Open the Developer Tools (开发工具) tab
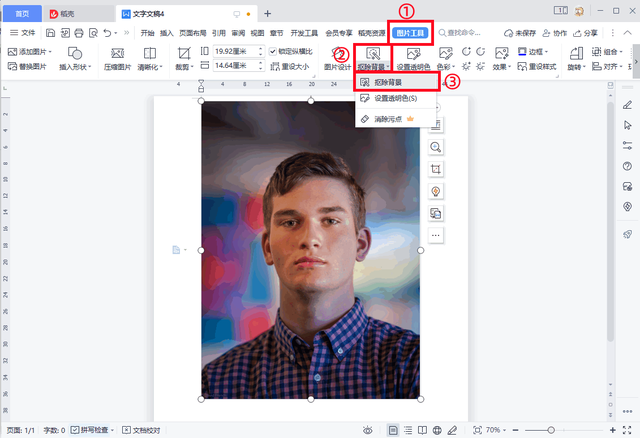The height and width of the screenshot is (438, 640). (x=304, y=33)
